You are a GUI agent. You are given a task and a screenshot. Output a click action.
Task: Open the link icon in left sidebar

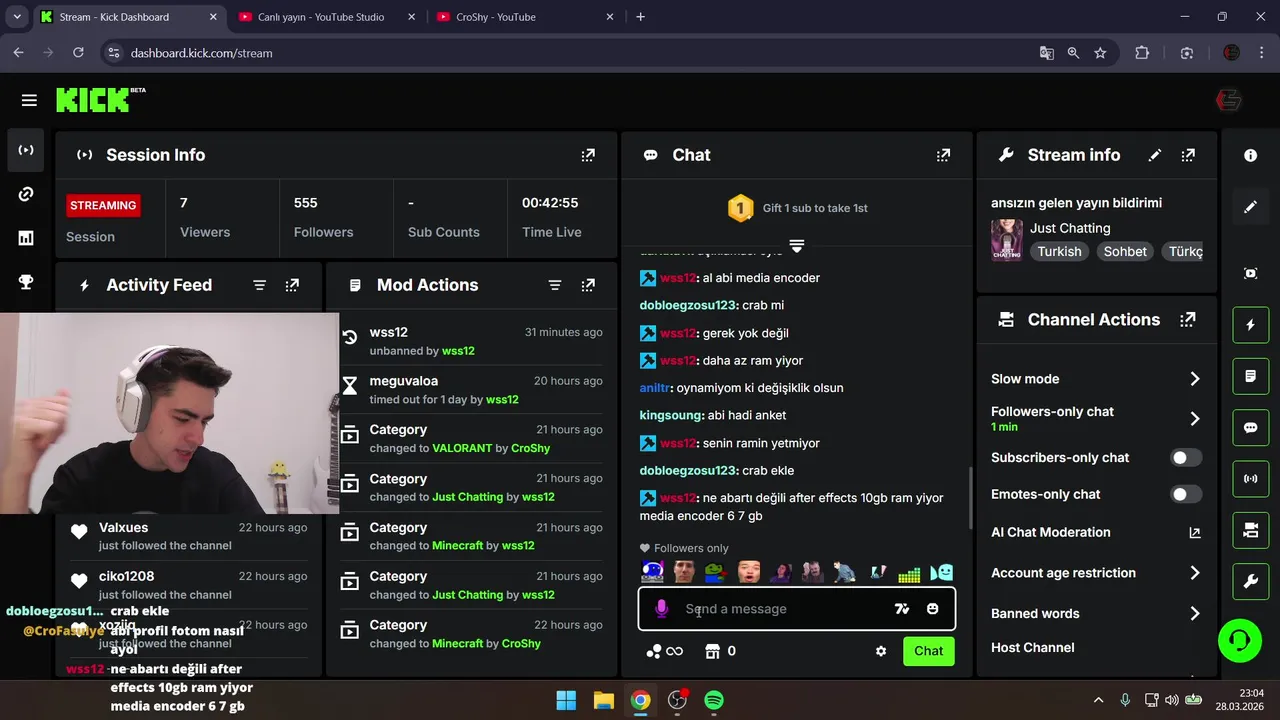(26, 194)
